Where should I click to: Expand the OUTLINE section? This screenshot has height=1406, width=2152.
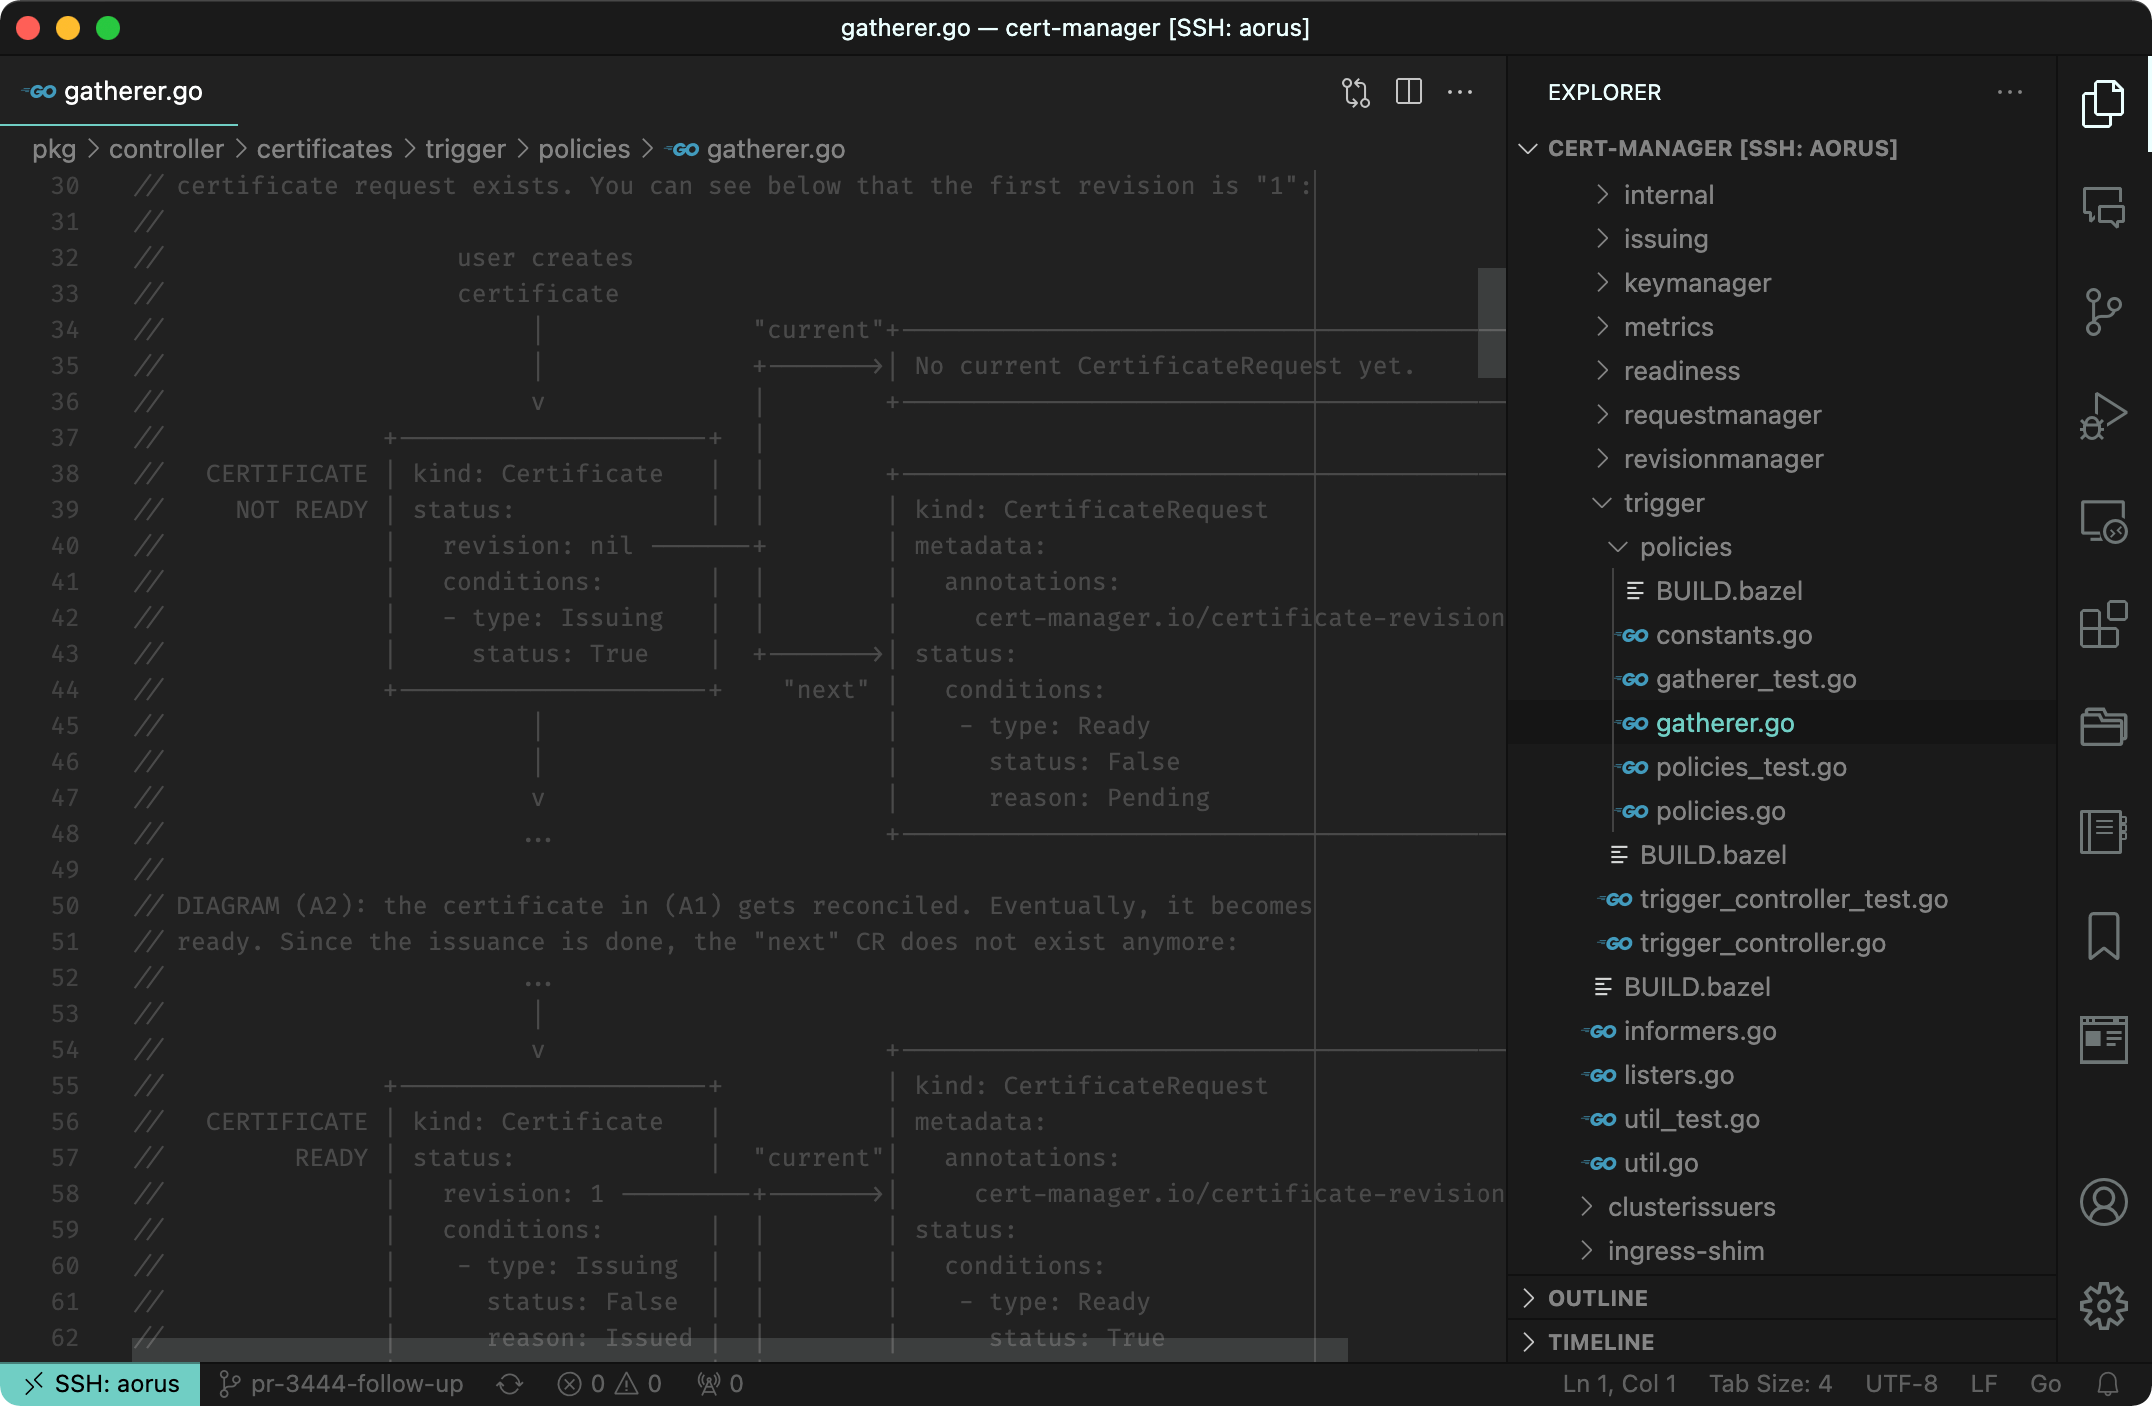[1597, 1298]
